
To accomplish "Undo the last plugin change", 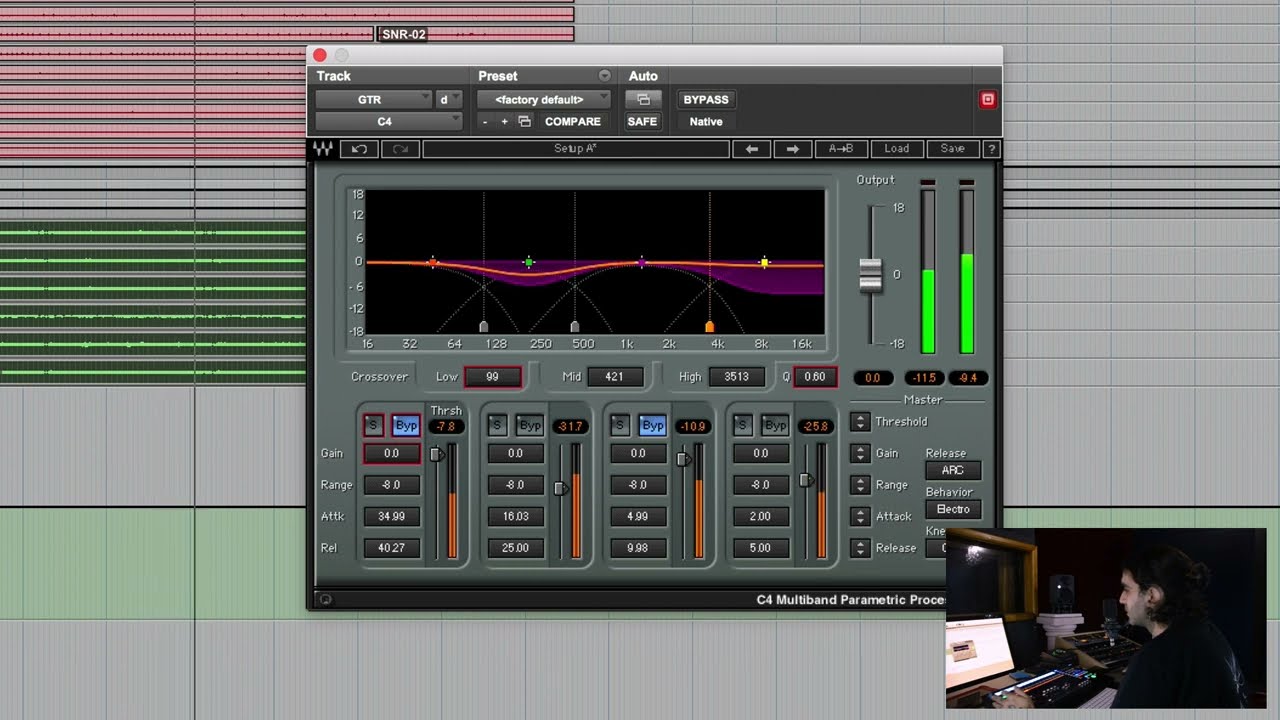I will click(359, 149).
